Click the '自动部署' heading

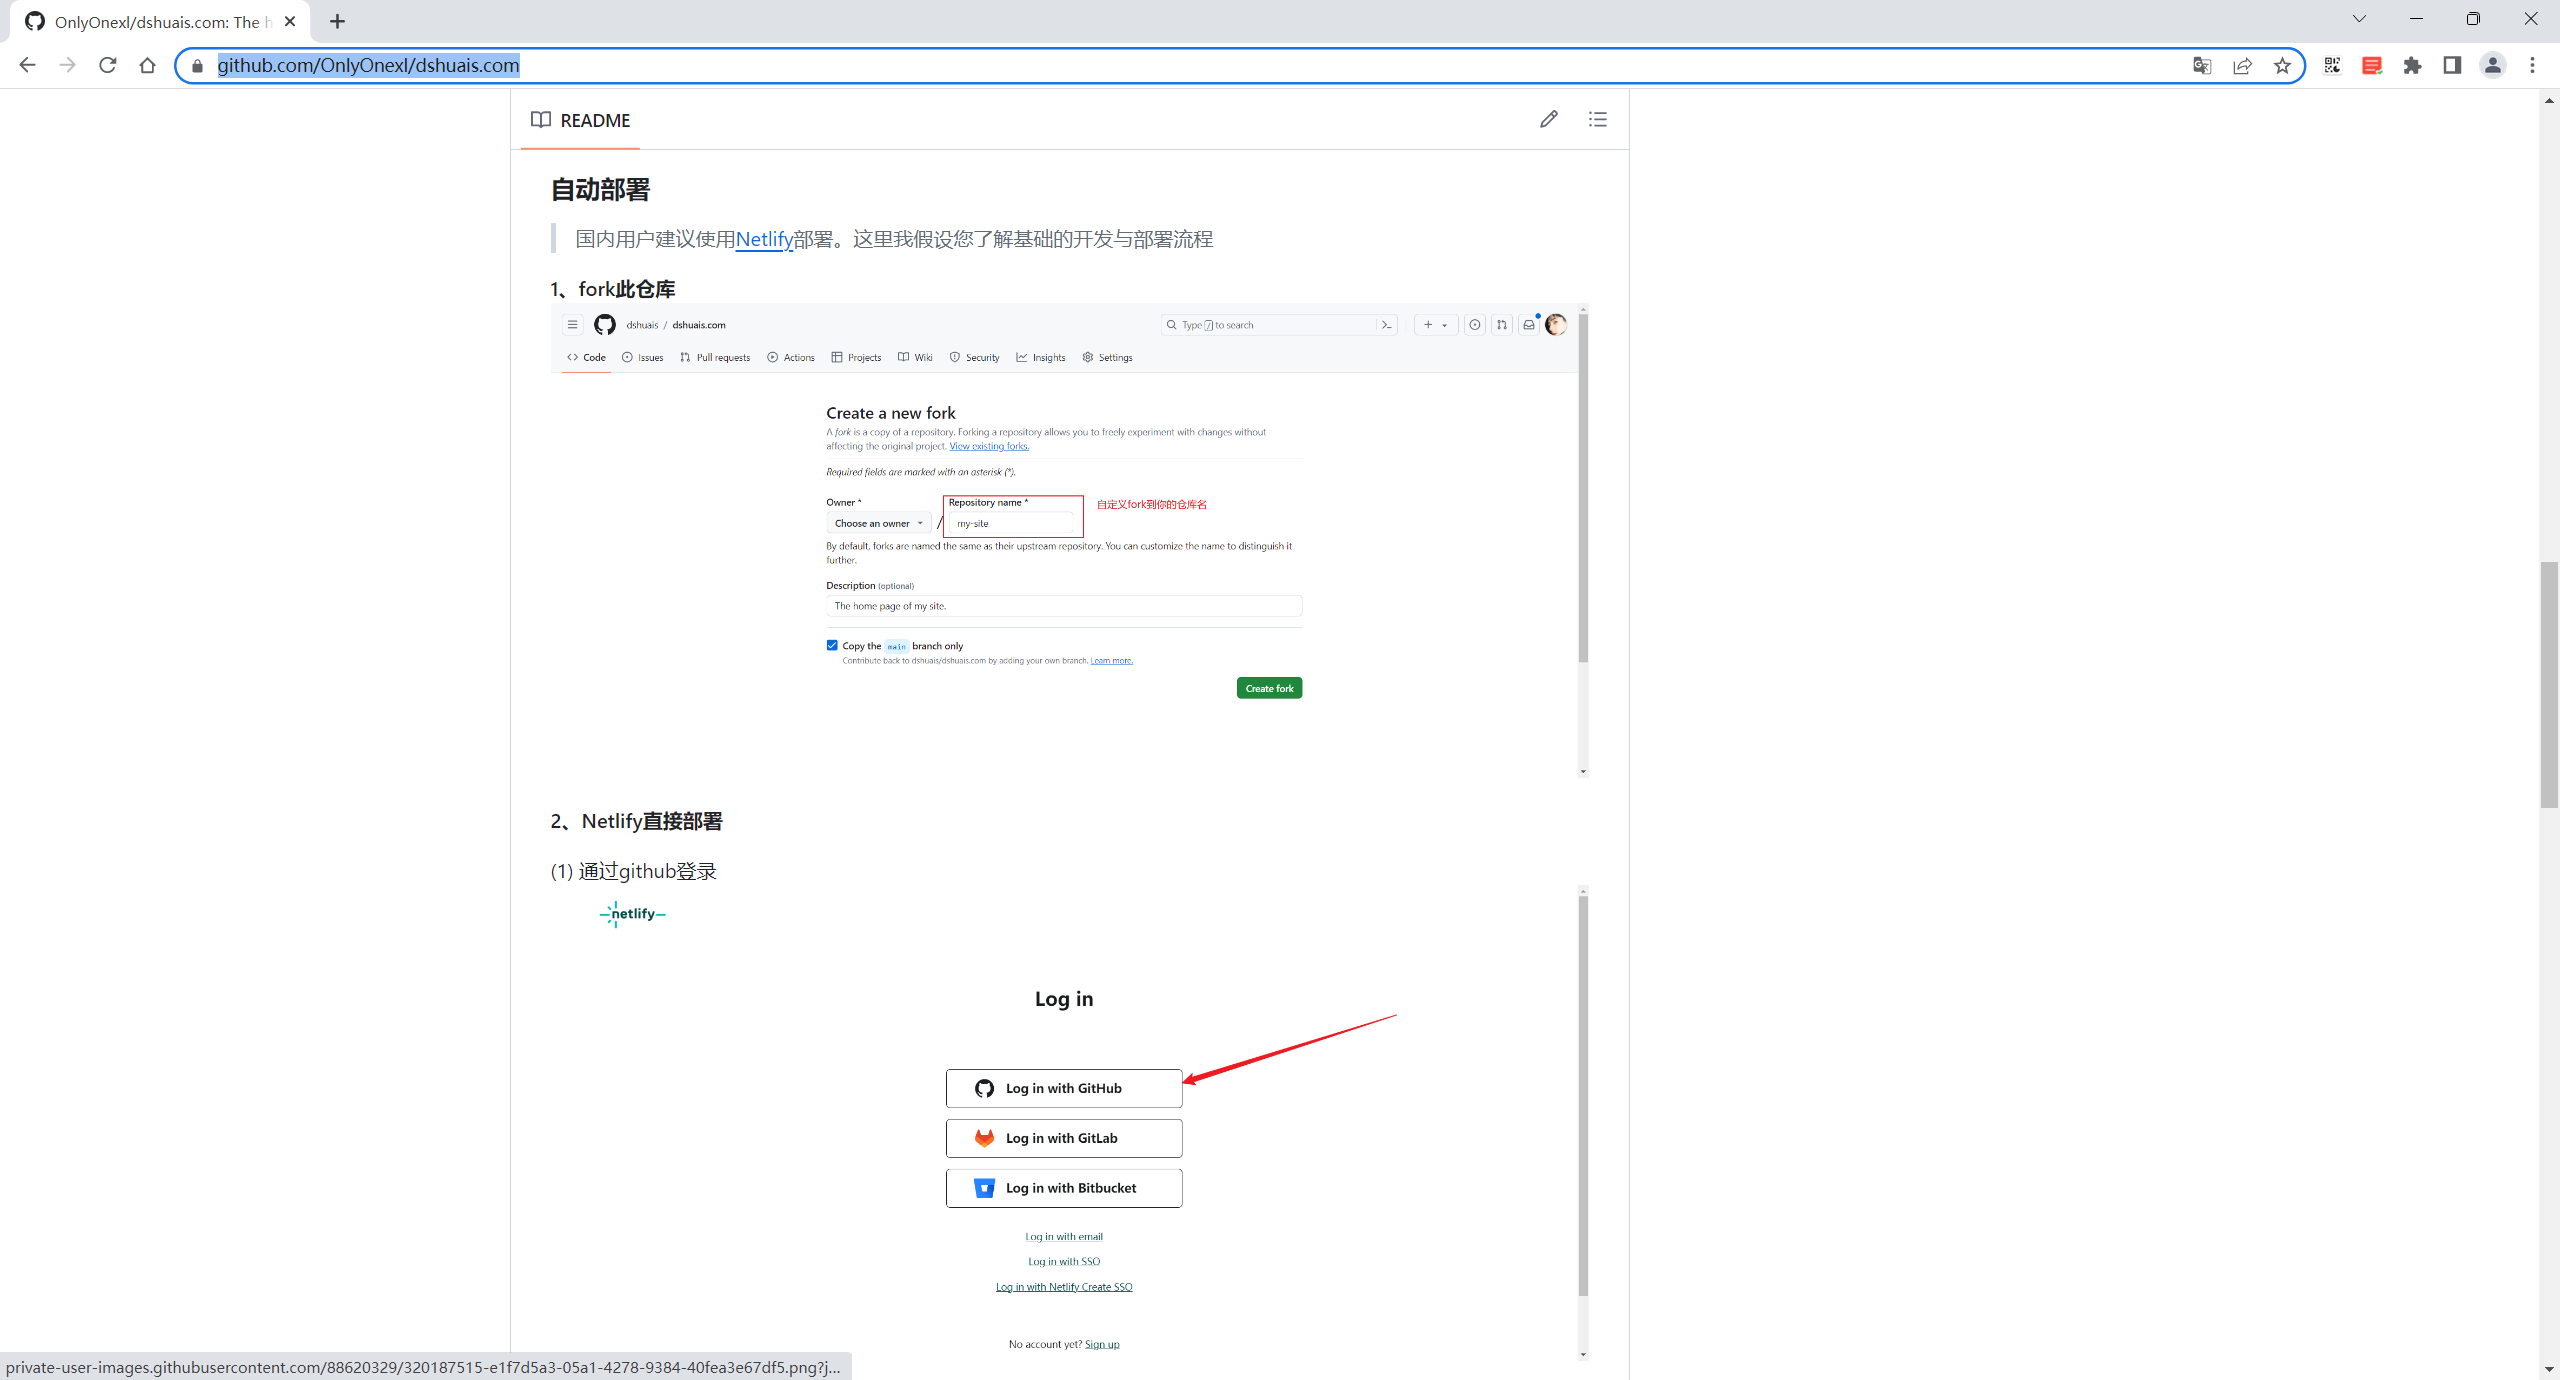tap(600, 189)
